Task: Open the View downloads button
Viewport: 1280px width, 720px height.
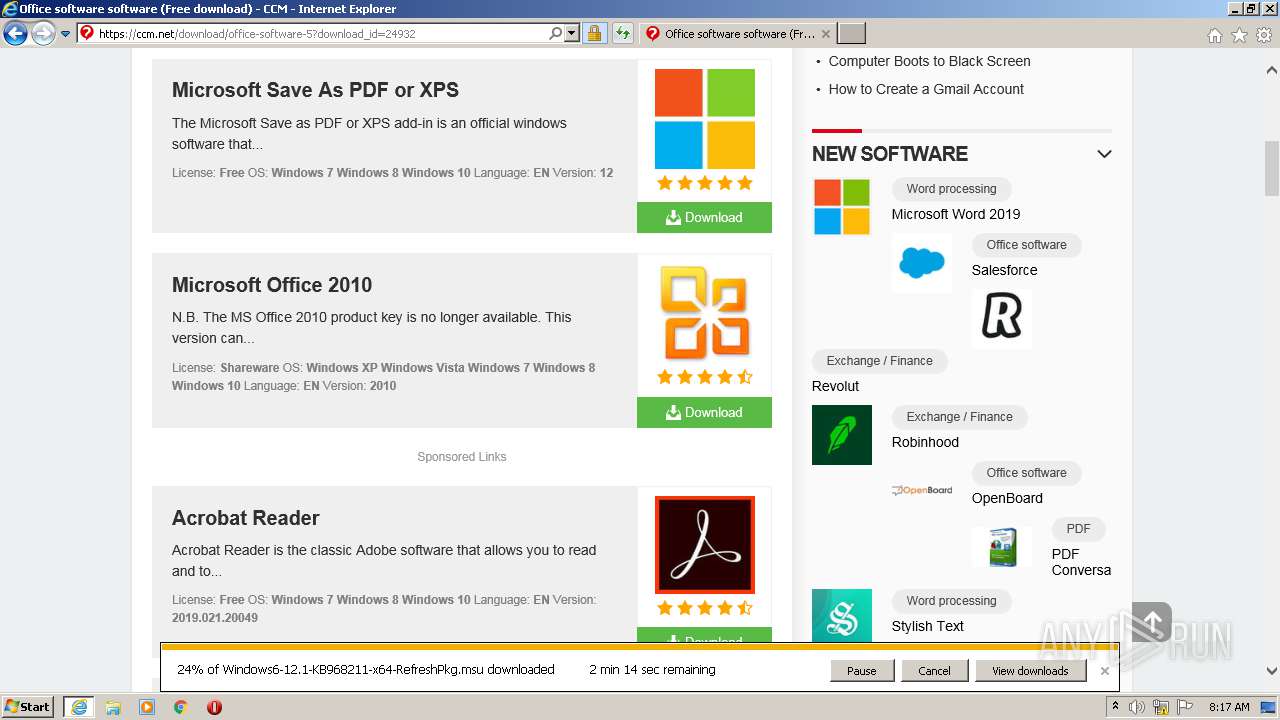Action: (x=1030, y=671)
